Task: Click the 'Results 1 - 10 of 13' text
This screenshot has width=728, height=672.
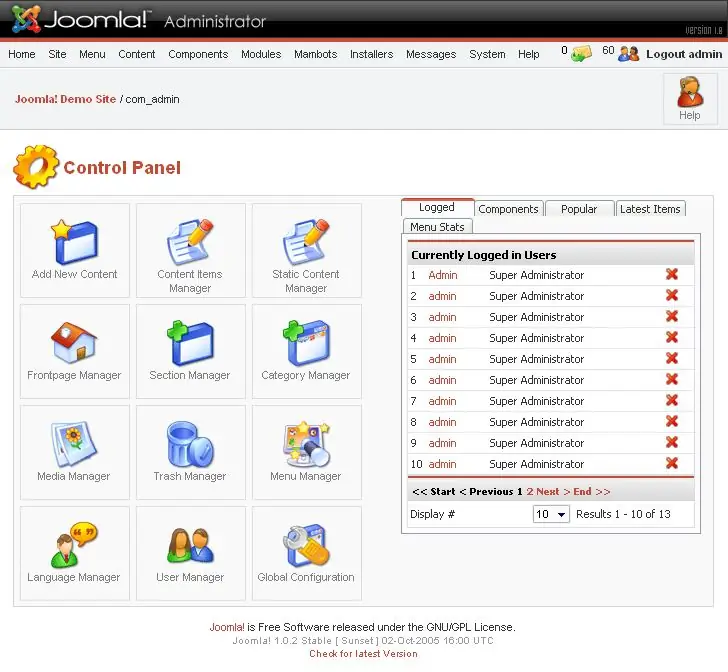Action: [x=623, y=514]
